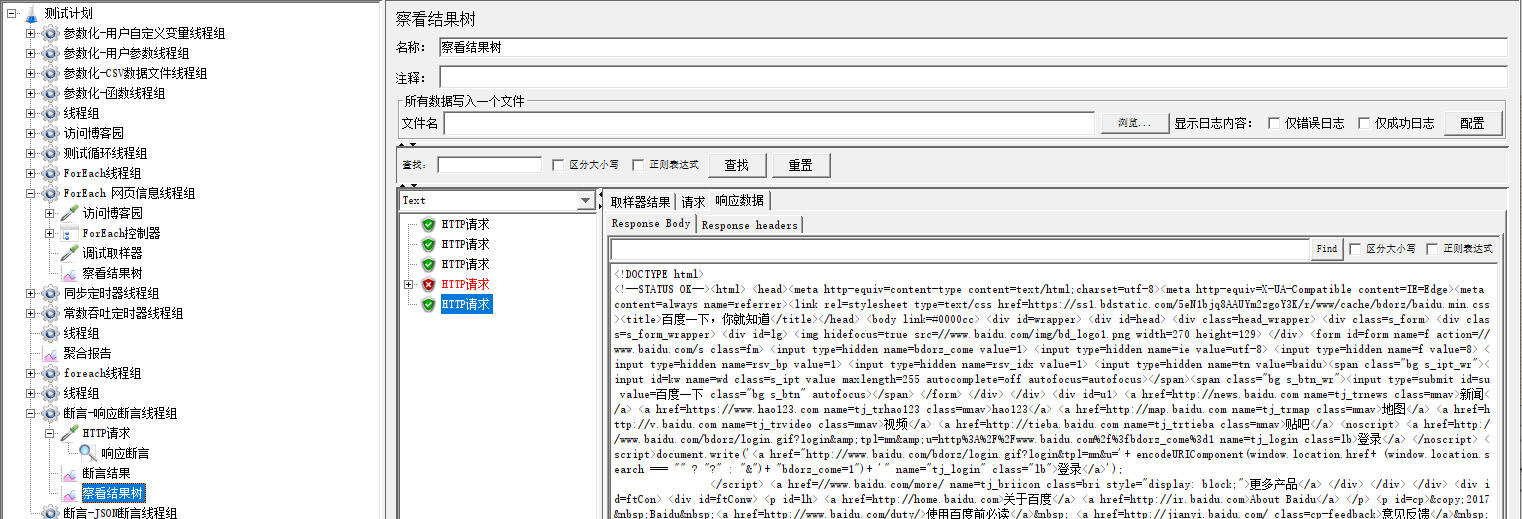Click the highlighted HTTP请求 result text
The image size is (1522, 519).
coord(465,304)
